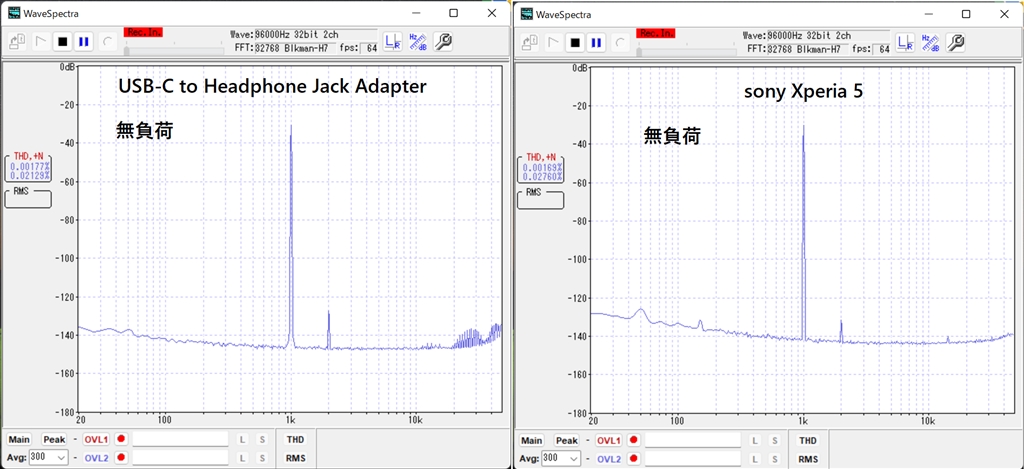Open file icon in left WaveSpectra toolbar
This screenshot has width=1024, height=469.
coord(17,42)
